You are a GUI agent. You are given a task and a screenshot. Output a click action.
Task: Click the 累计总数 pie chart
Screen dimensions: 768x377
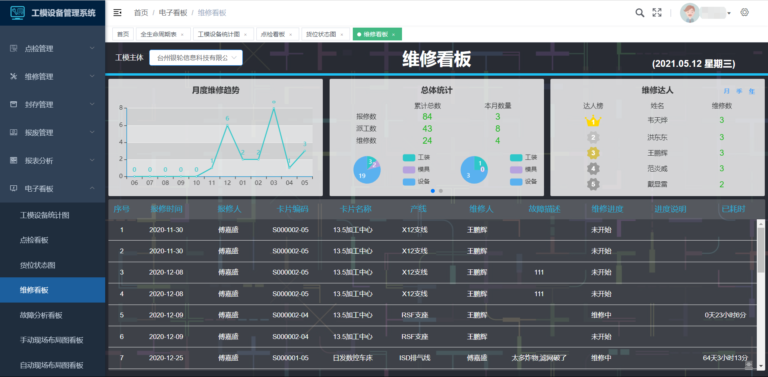(x=367, y=169)
